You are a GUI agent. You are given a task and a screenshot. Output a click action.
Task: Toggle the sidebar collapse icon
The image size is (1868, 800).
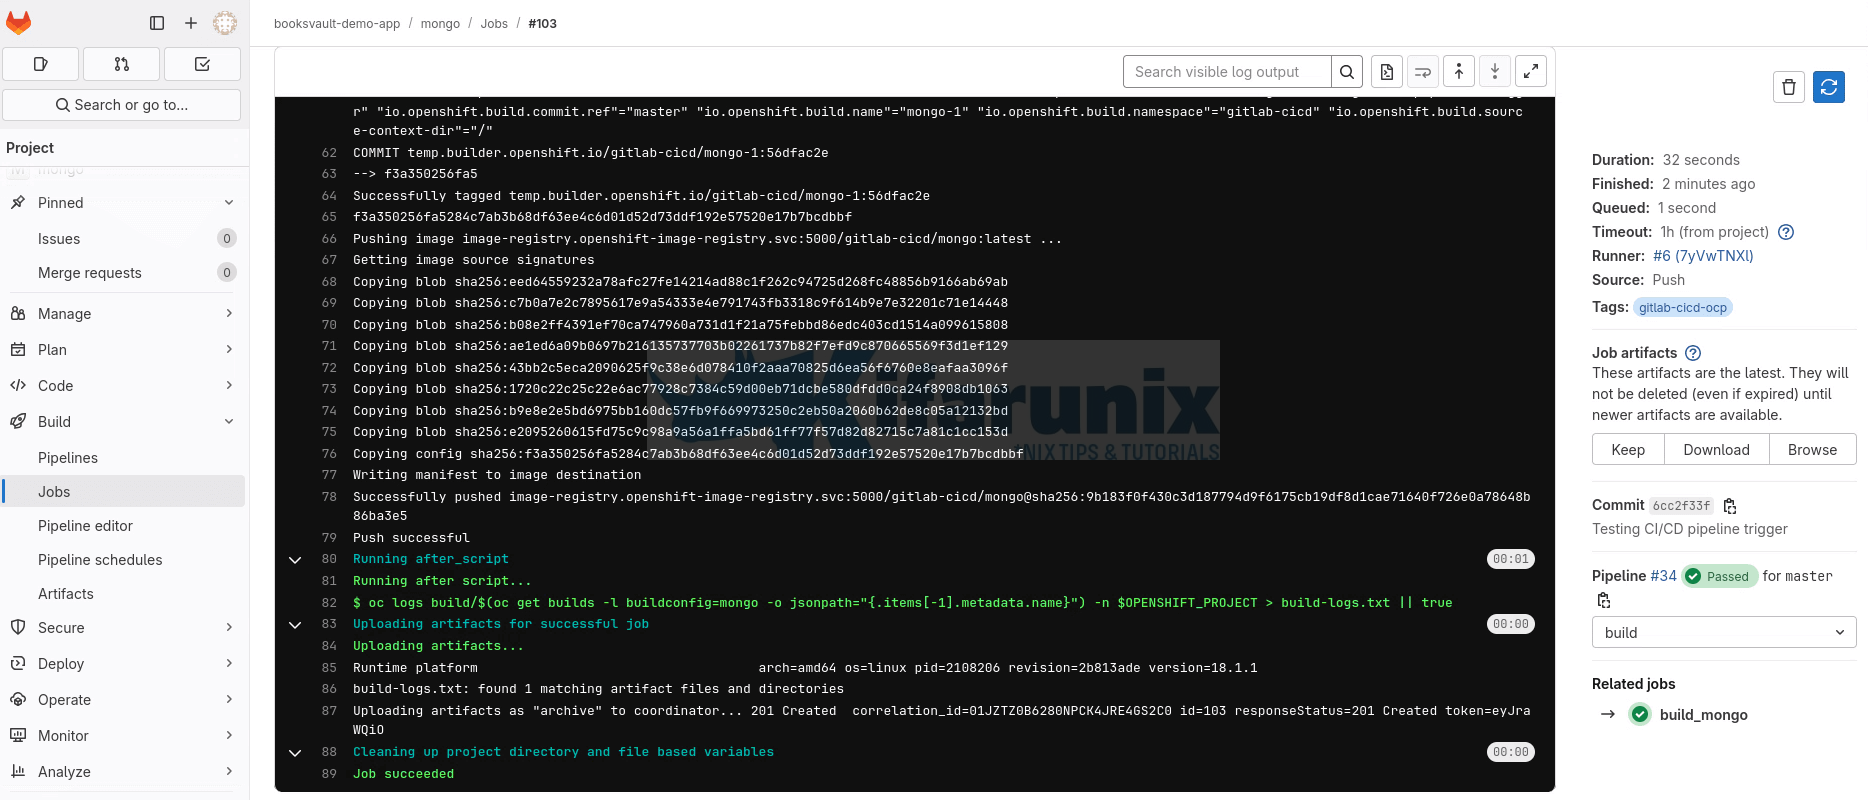[x=157, y=23]
